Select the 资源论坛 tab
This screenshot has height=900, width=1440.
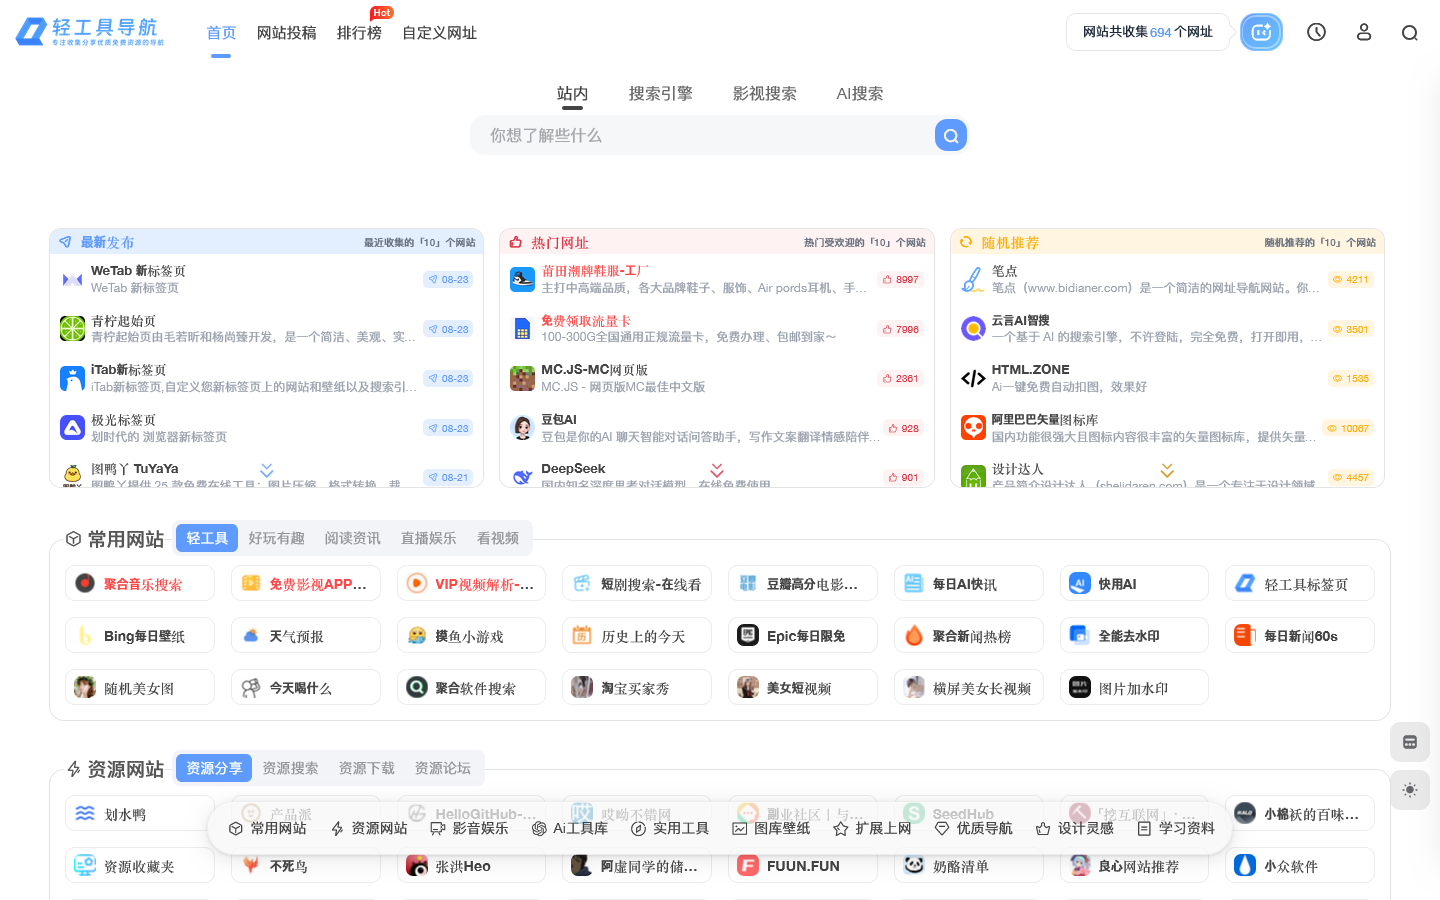point(442,768)
